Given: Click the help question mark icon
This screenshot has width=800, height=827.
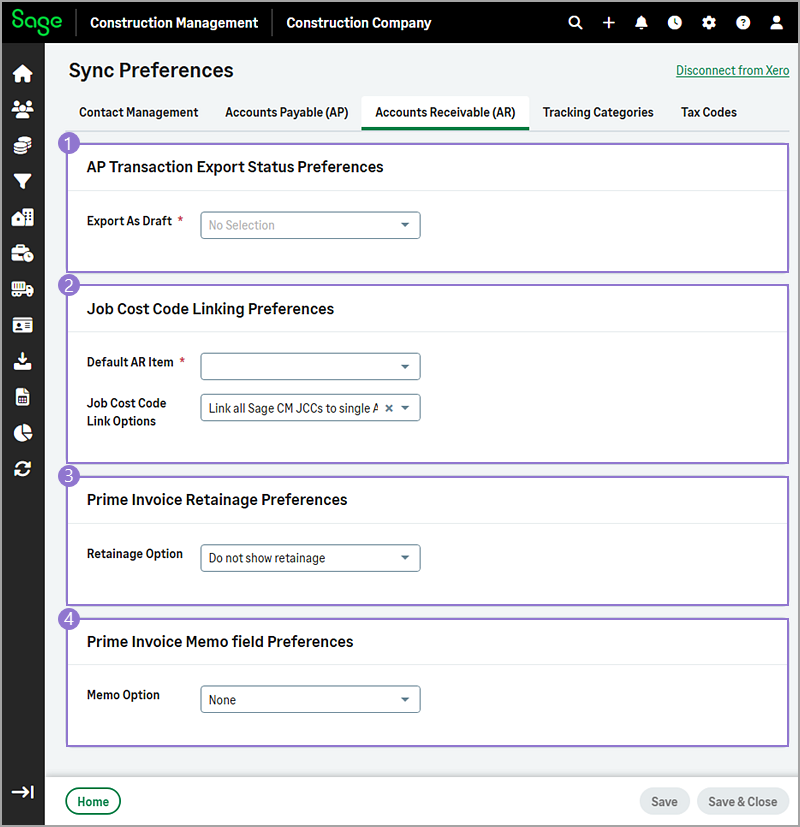Looking at the screenshot, I should 743,21.
